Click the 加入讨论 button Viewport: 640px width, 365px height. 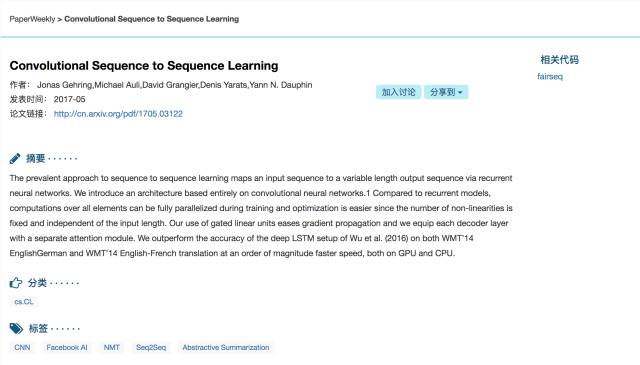(x=398, y=92)
